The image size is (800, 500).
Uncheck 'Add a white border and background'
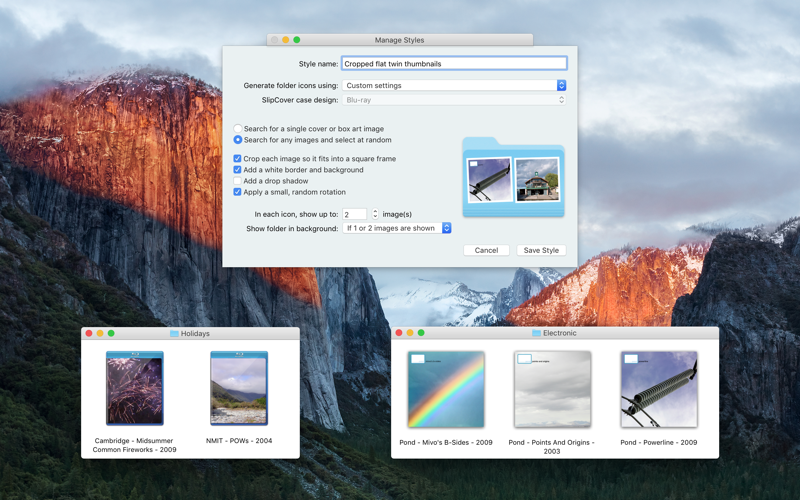click(x=237, y=169)
